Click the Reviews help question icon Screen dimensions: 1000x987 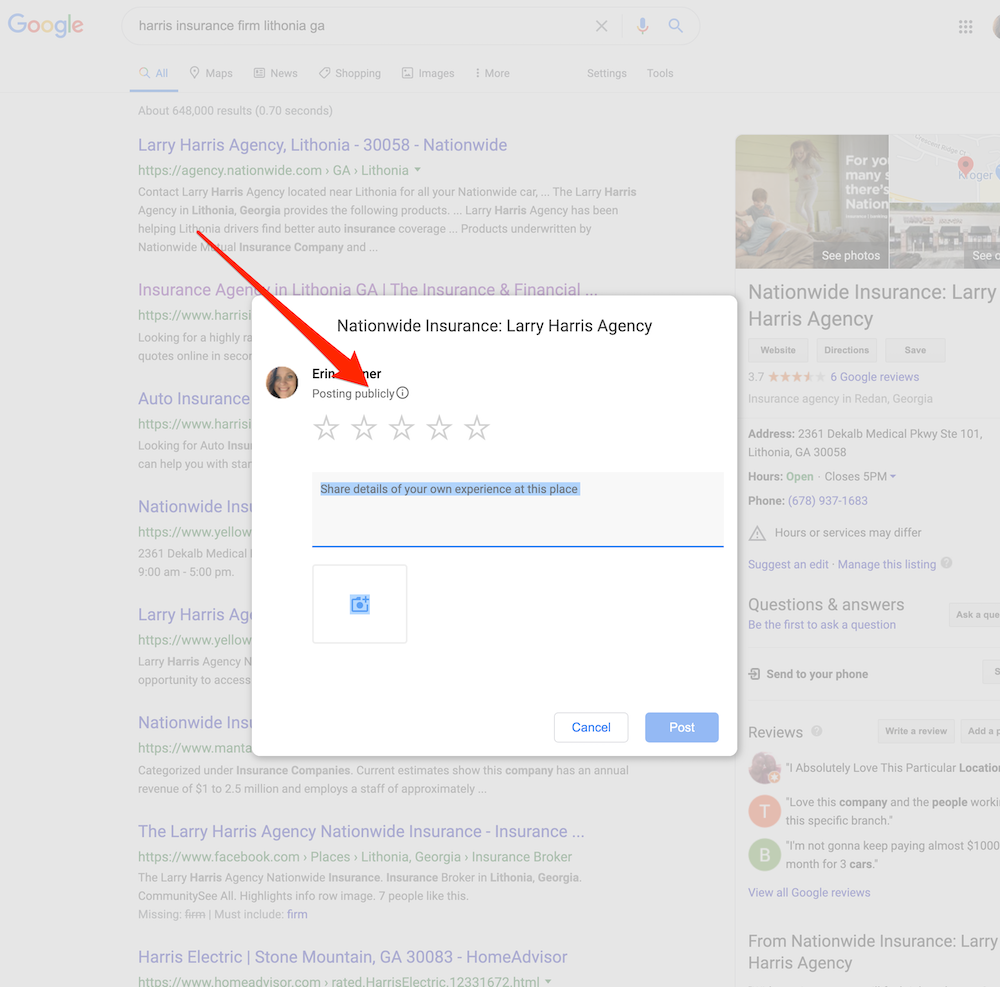click(816, 731)
